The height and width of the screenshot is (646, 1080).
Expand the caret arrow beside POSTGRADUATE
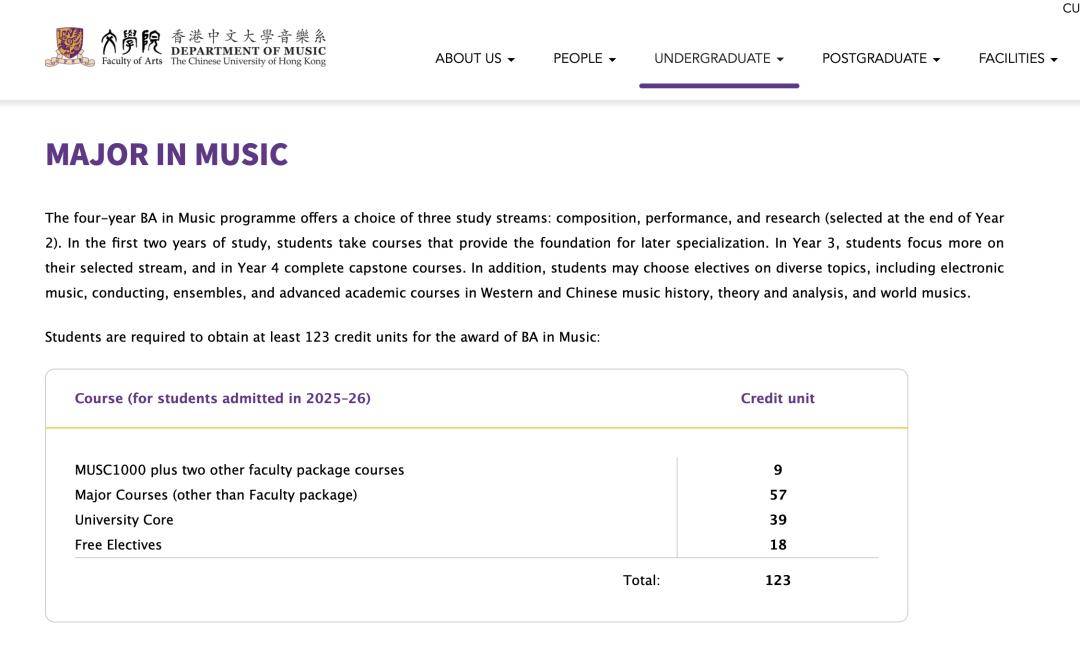[x=936, y=60]
